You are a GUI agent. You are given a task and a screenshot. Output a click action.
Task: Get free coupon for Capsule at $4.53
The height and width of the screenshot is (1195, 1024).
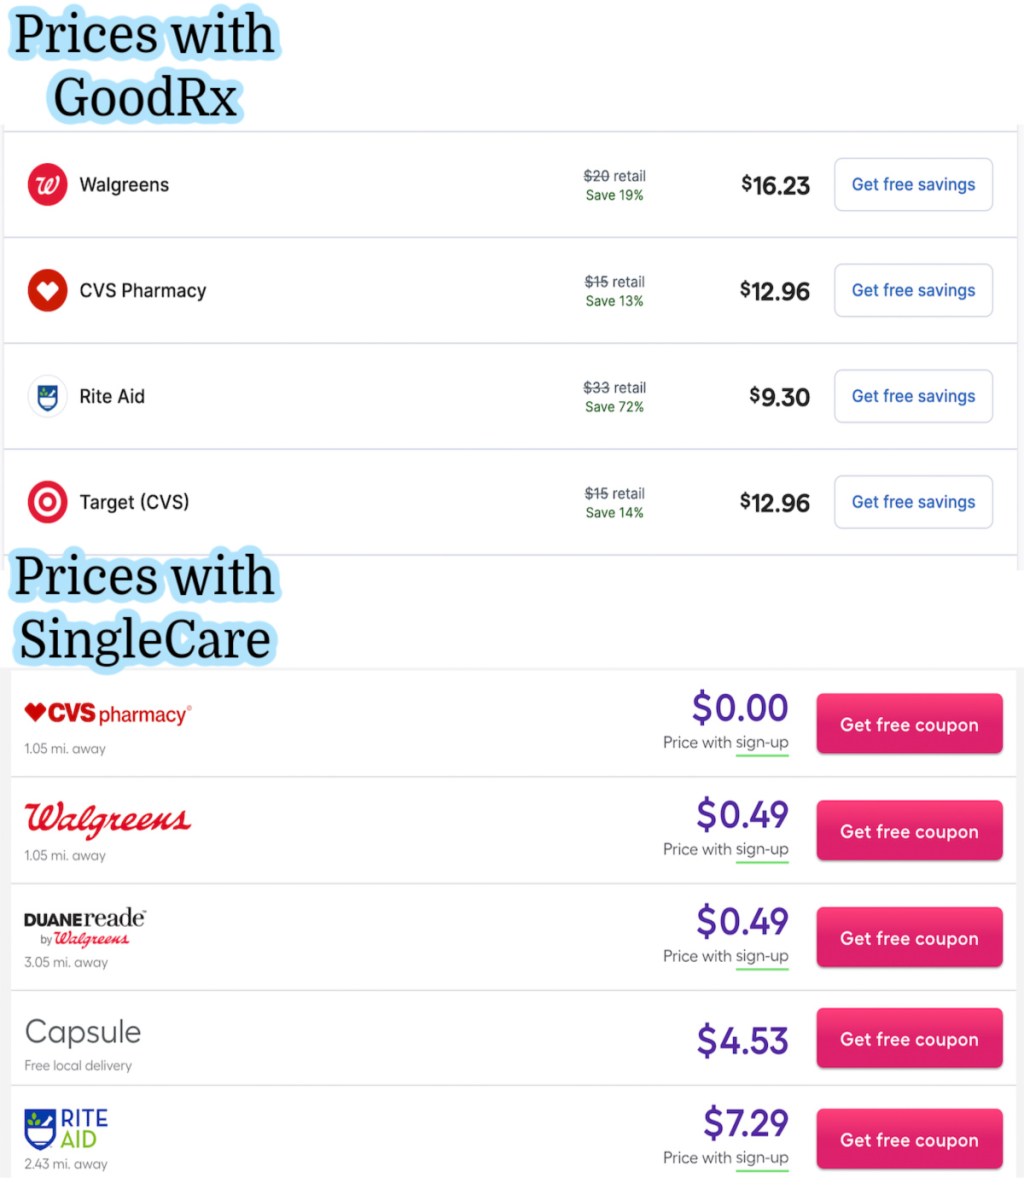pyautogui.click(x=909, y=1039)
